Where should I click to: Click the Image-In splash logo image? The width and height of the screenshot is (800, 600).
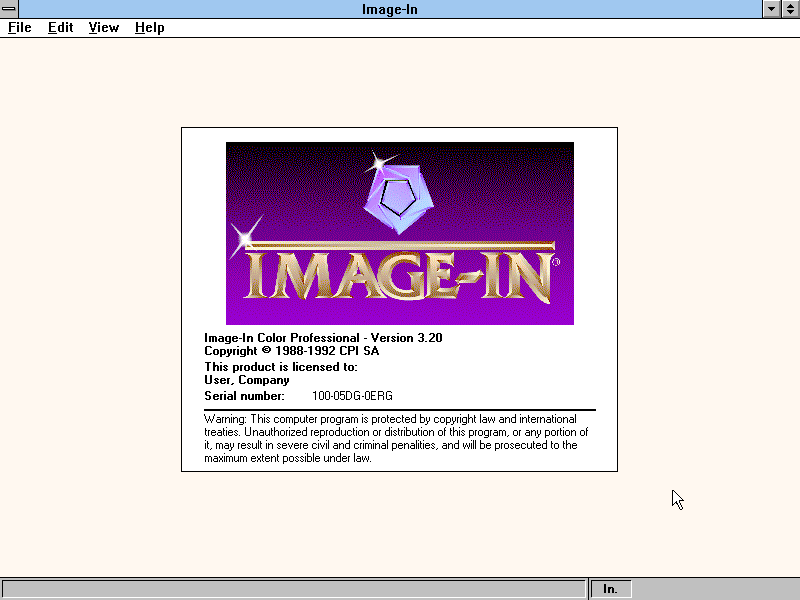click(399, 233)
